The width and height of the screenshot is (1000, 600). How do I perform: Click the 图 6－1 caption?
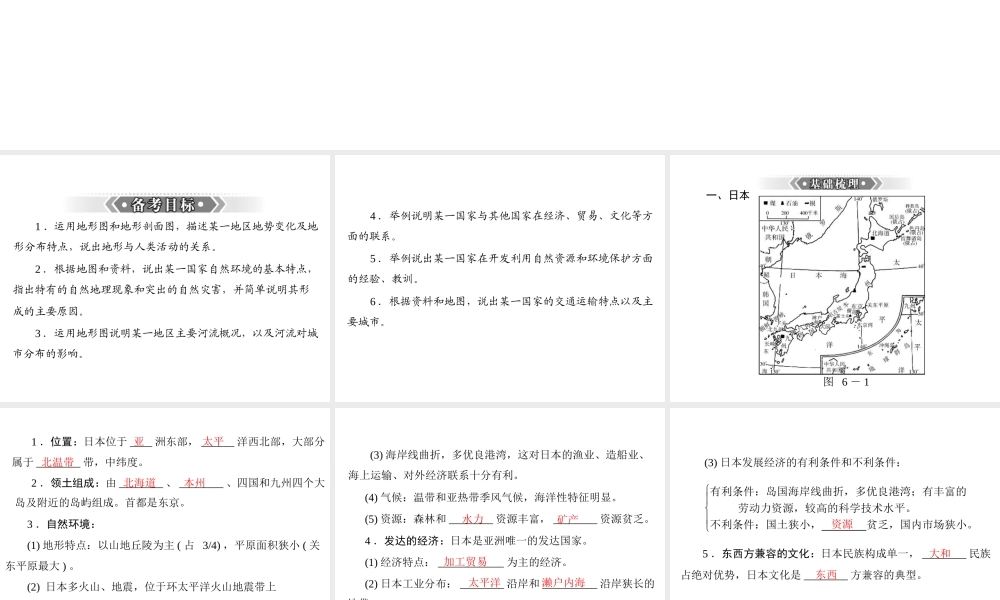click(846, 382)
